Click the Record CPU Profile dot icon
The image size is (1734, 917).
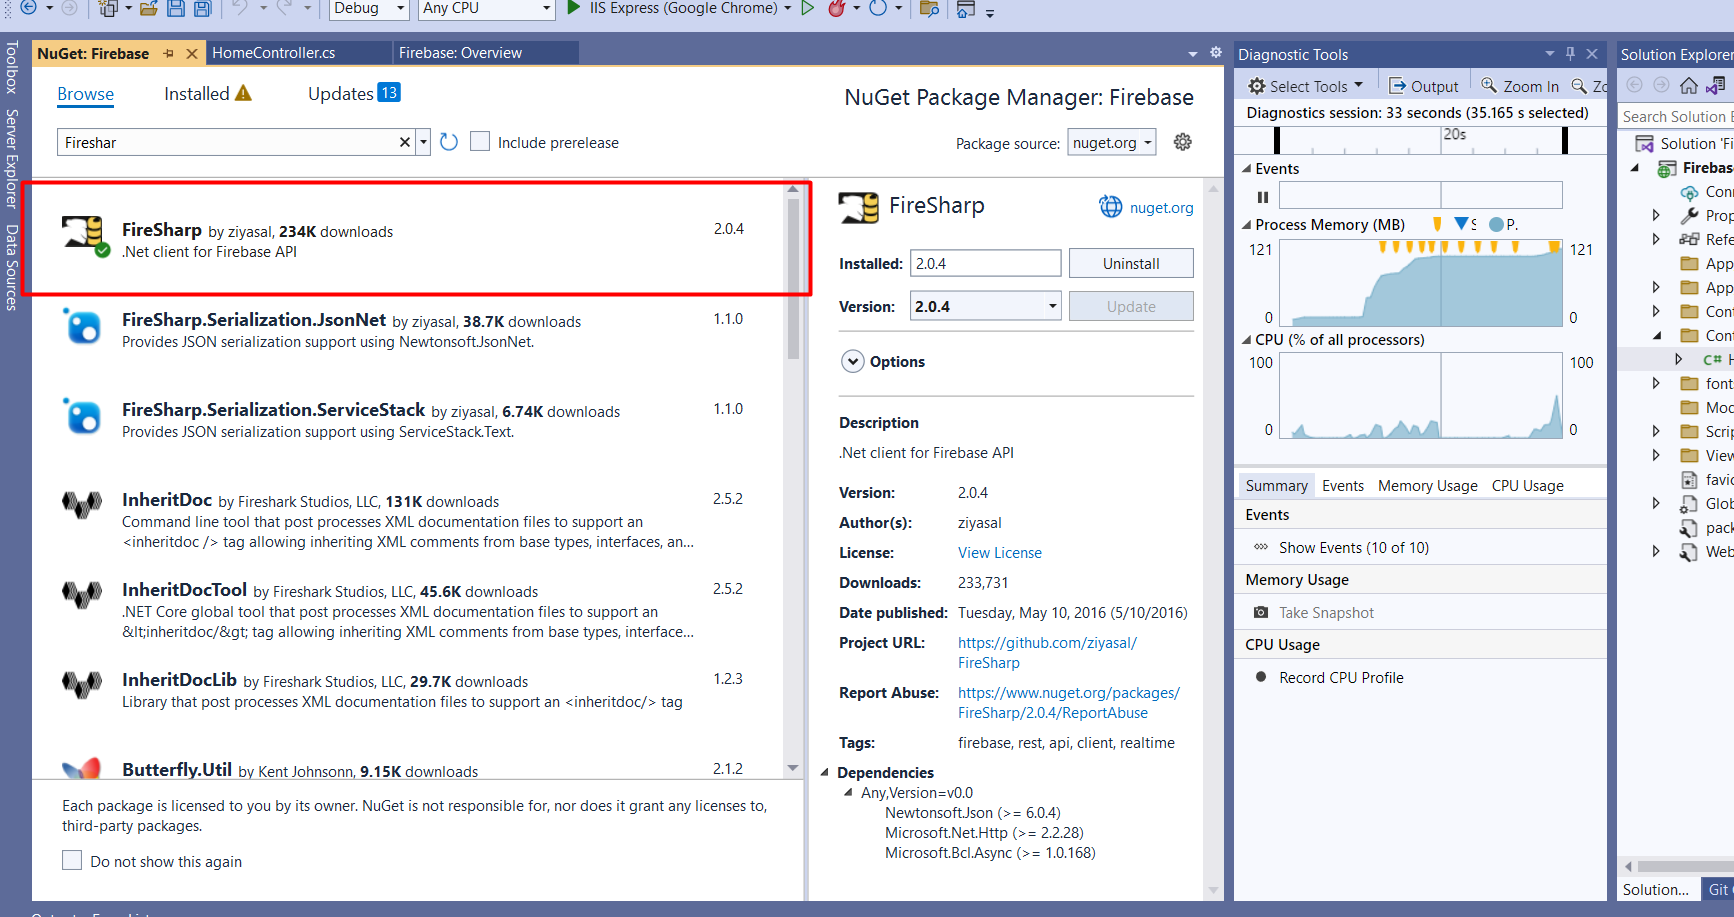point(1261,677)
